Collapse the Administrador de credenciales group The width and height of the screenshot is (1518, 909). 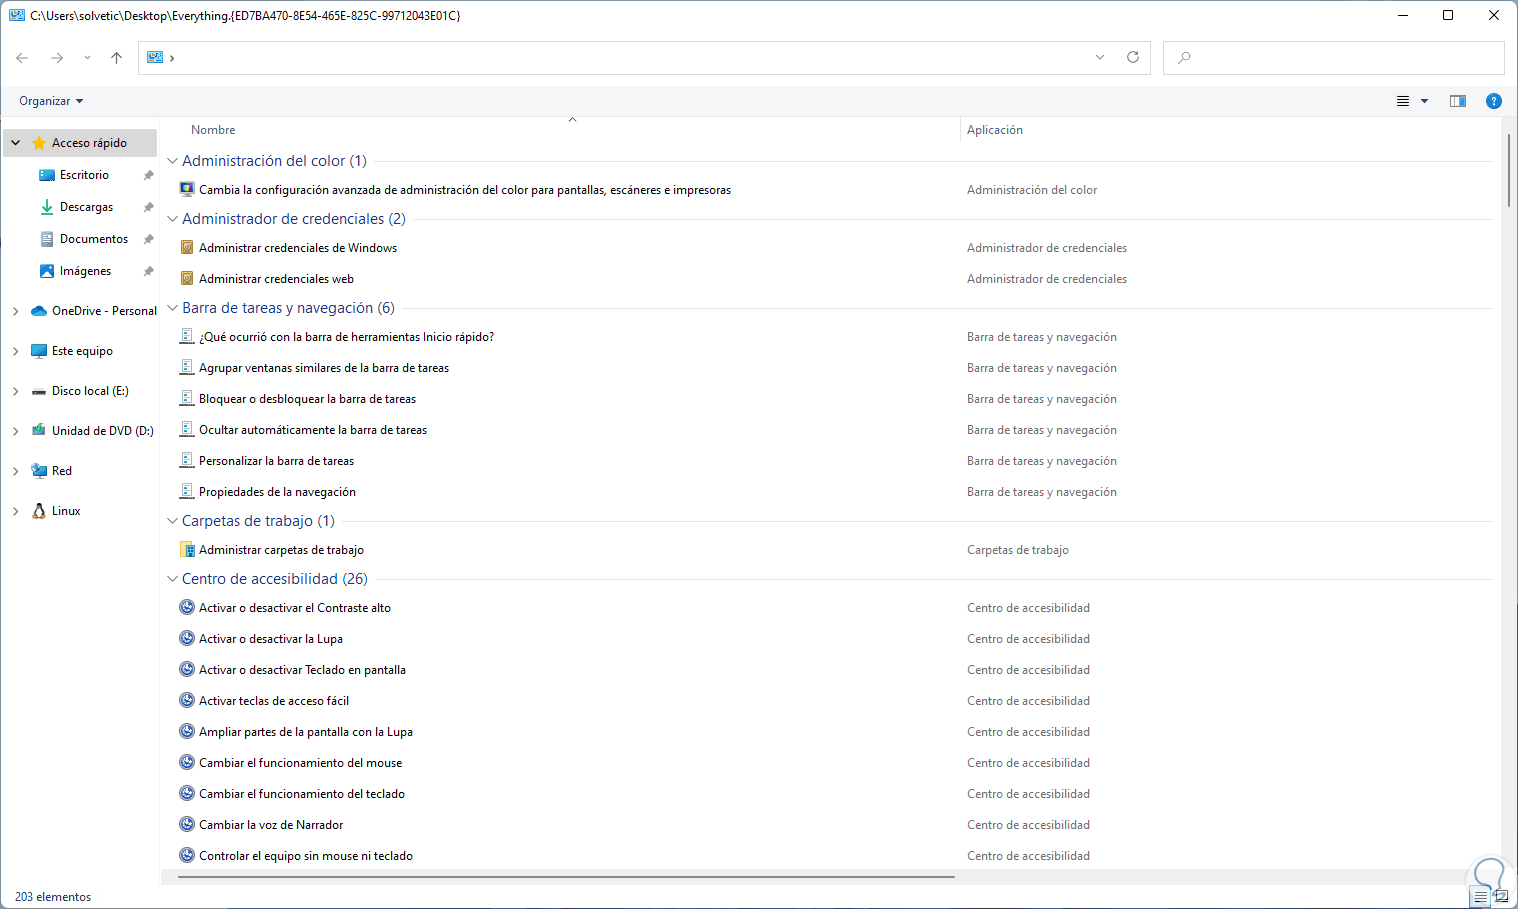coord(172,219)
